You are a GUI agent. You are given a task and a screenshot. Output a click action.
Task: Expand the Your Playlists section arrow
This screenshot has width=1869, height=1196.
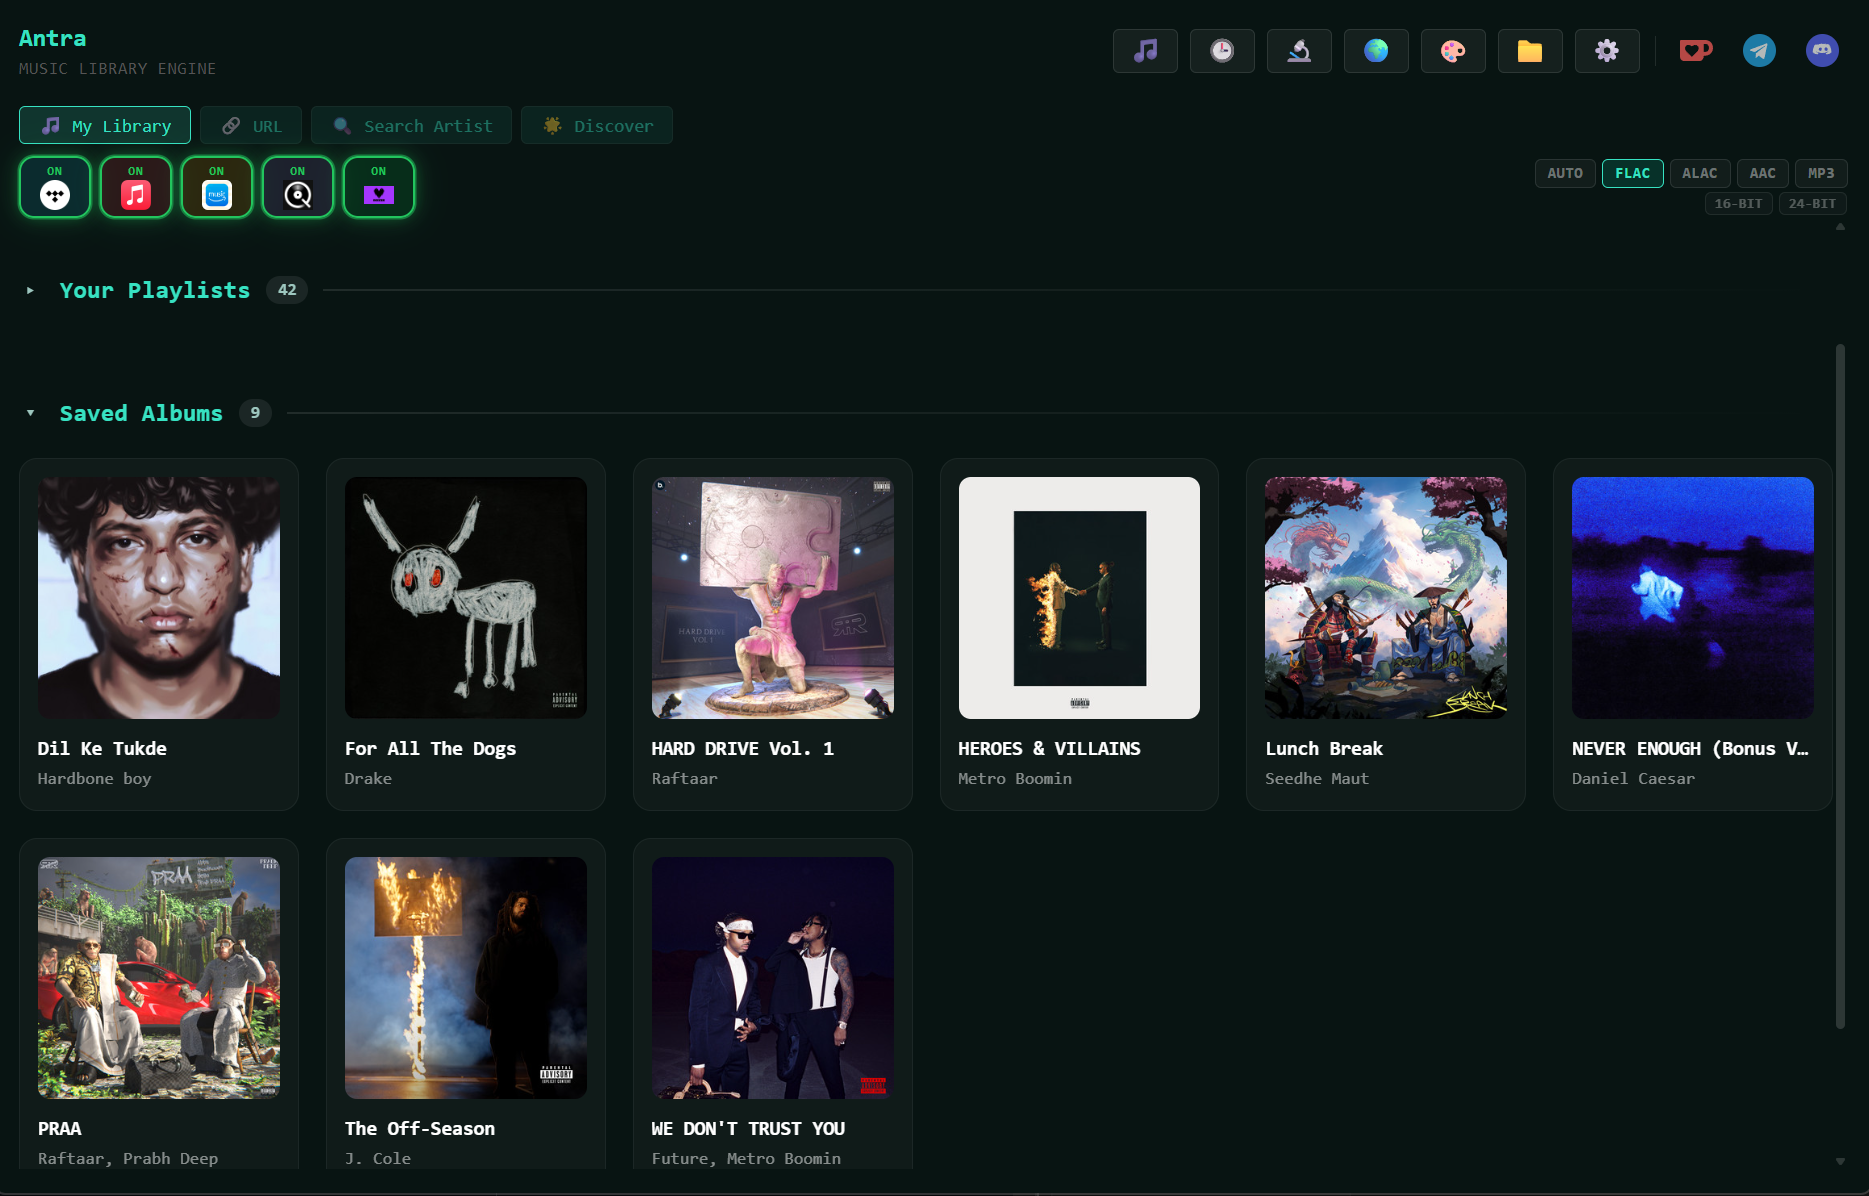[x=30, y=291]
